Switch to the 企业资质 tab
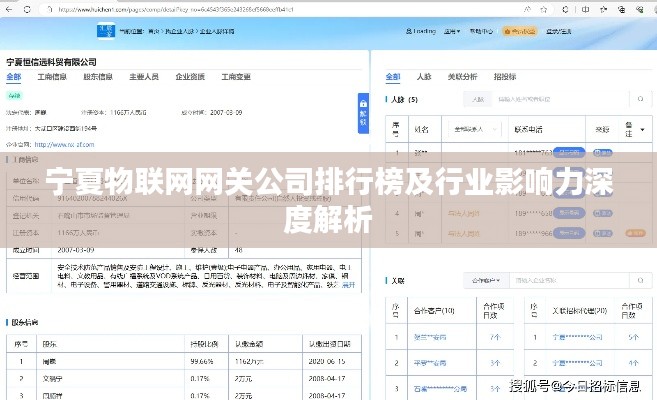 pyautogui.click(x=190, y=77)
